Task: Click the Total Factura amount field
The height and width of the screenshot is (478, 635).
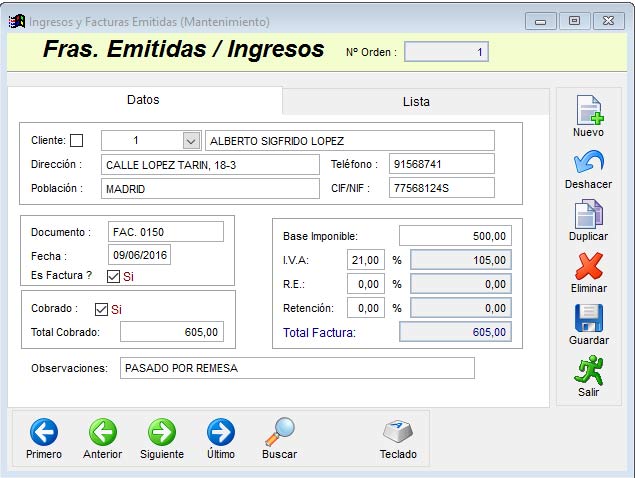Action: tap(455, 332)
